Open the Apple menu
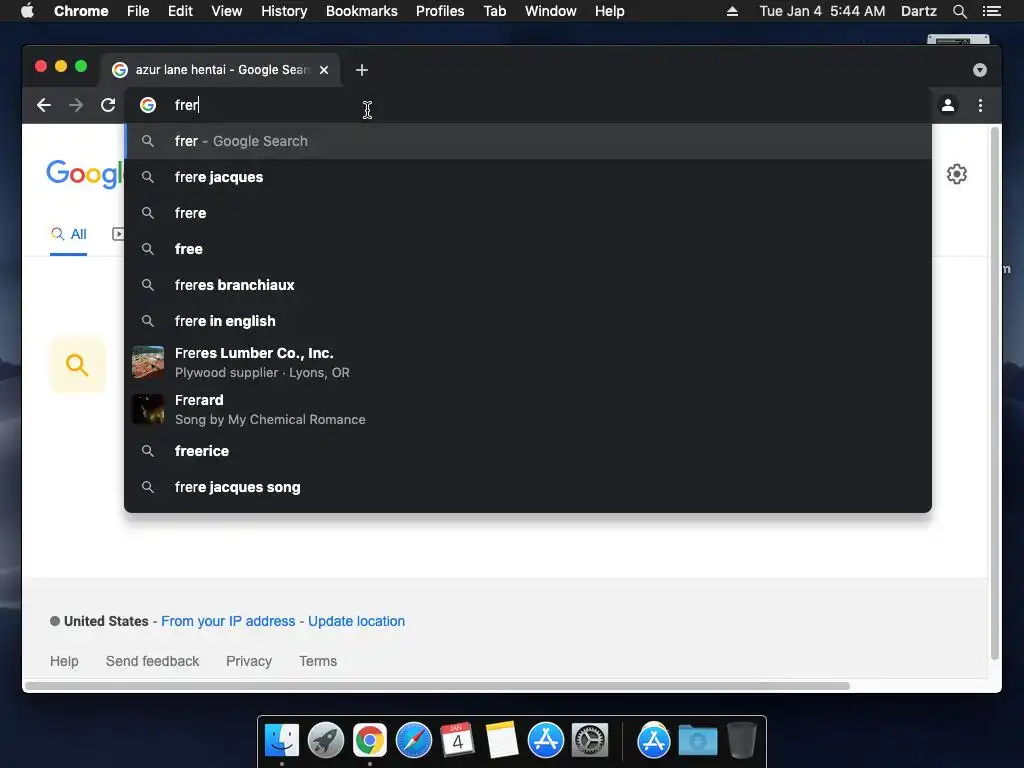Image resolution: width=1024 pixels, height=768 pixels. 27,11
